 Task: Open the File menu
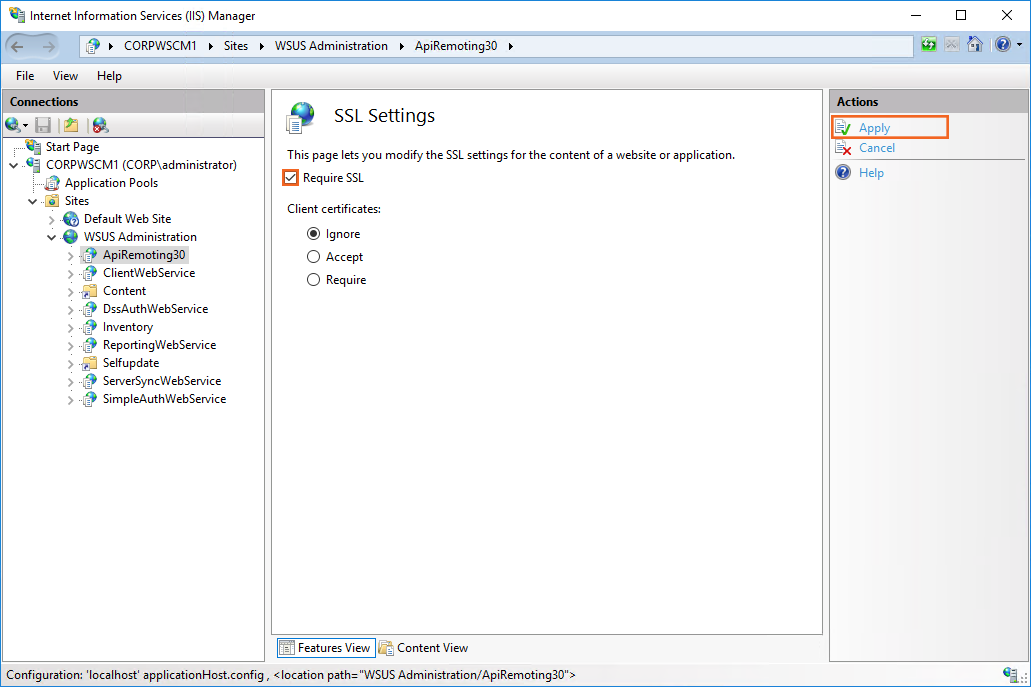click(x=25, y=76)
